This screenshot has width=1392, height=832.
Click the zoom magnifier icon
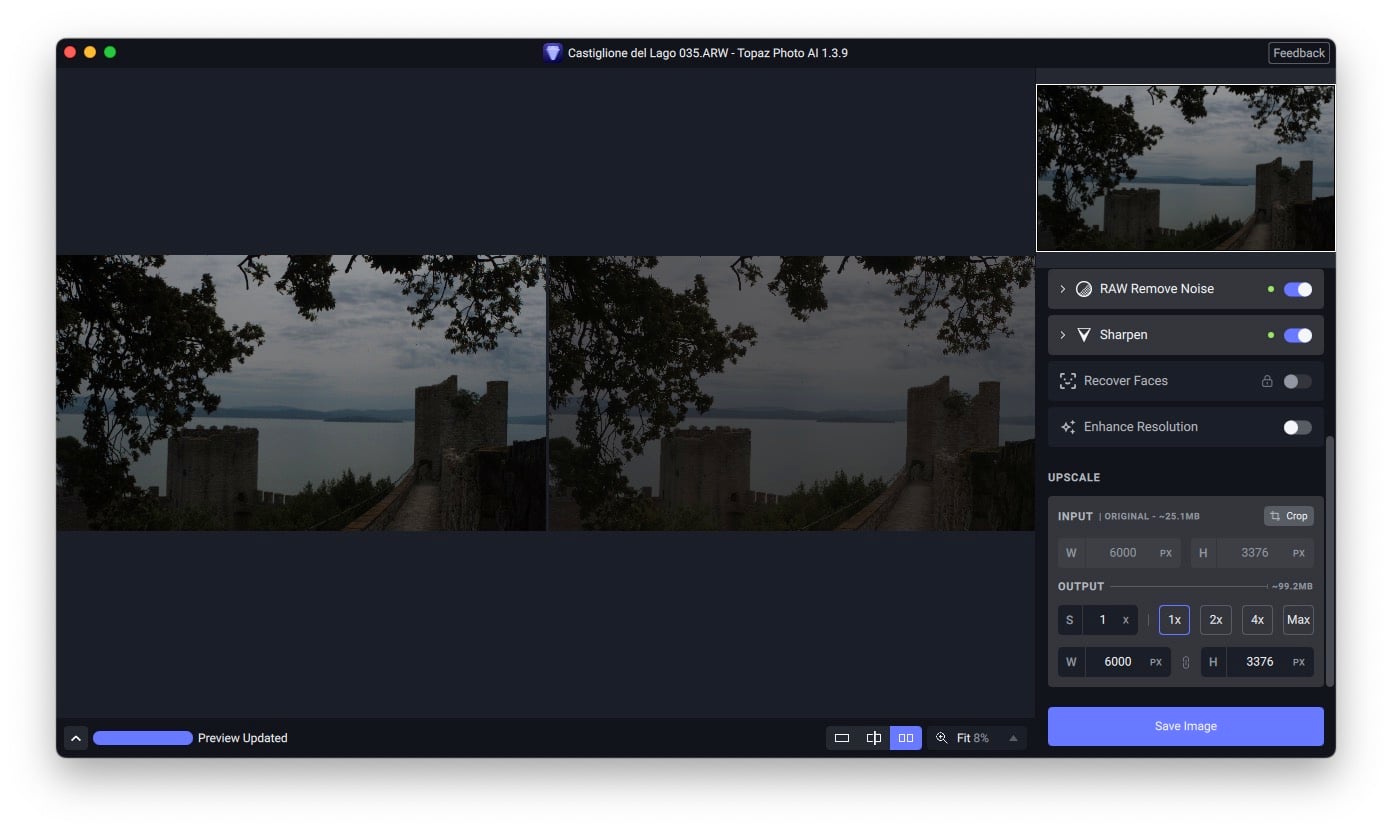click(x=941, y=738)
